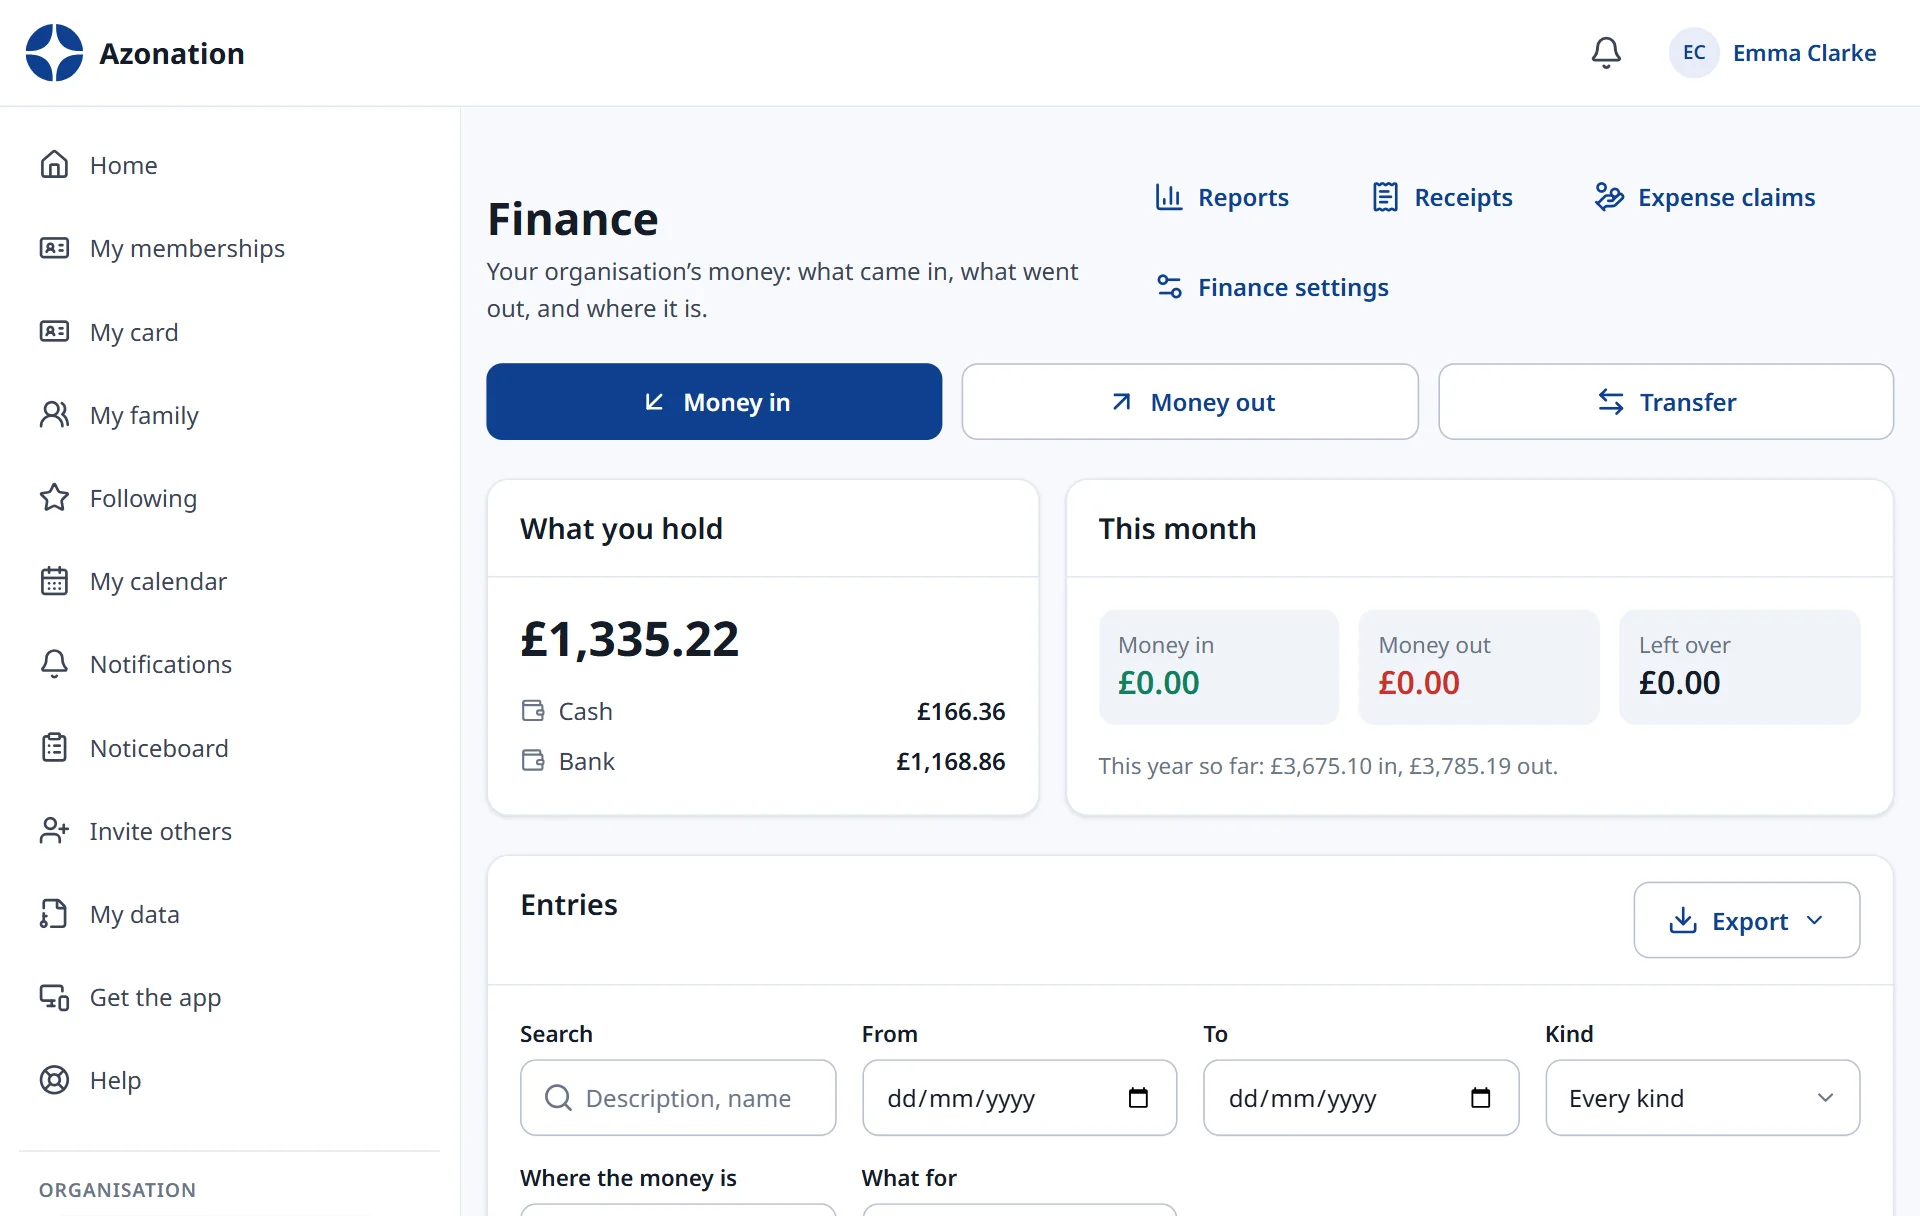Click the Transfer button
The image size is (1920, 1216).
[x=1666, y=402]
